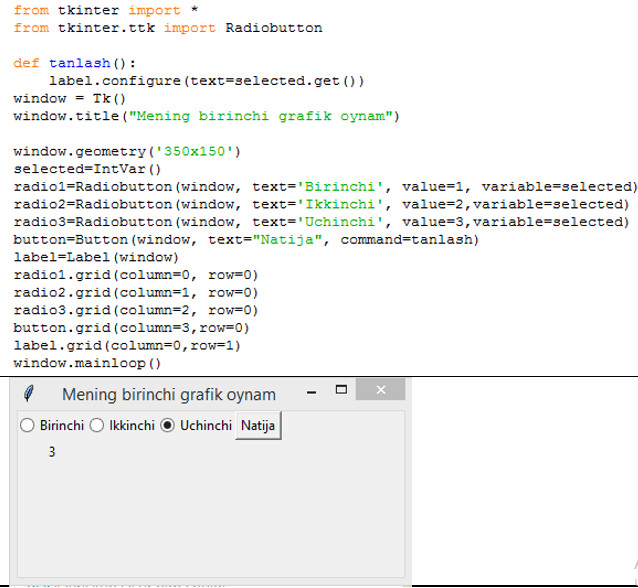Screen dimensions: 638x588
Task: Click the window.title code line
Action: 205,116
